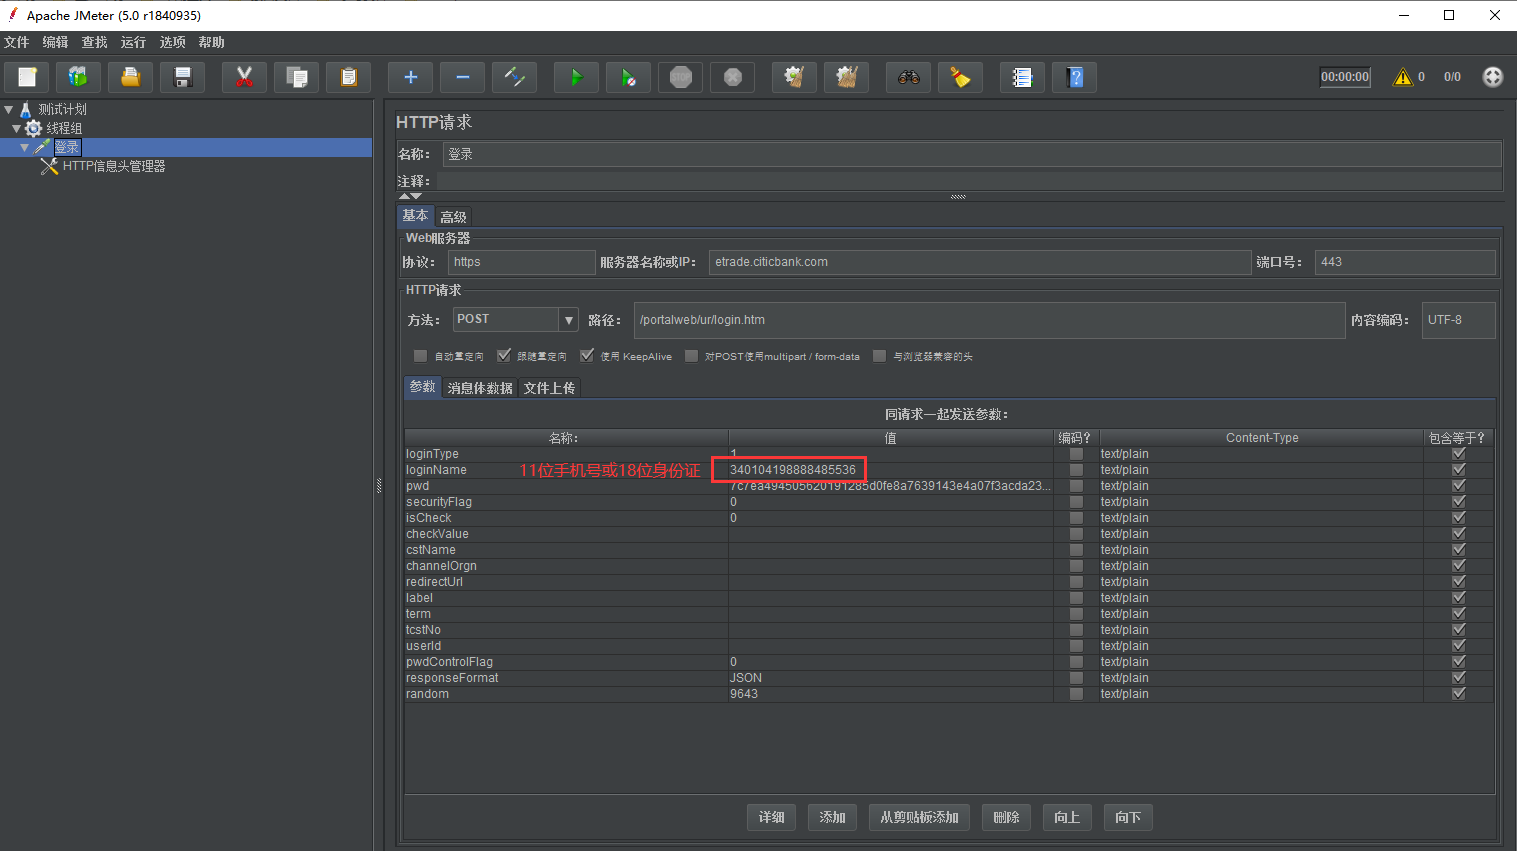Click the 向下 button

(x=1128, y=817)
